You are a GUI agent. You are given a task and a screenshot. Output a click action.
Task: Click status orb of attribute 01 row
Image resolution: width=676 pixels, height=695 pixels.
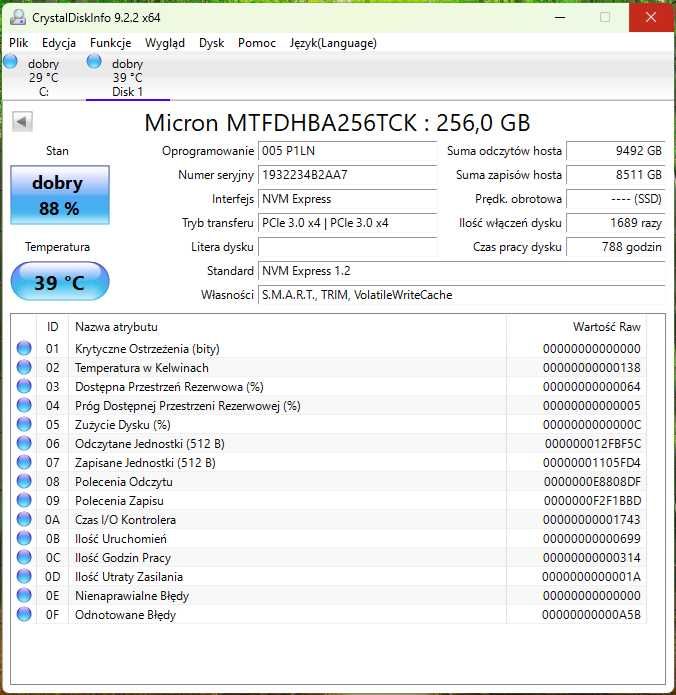pyautogui.click(x=24, y=348)
